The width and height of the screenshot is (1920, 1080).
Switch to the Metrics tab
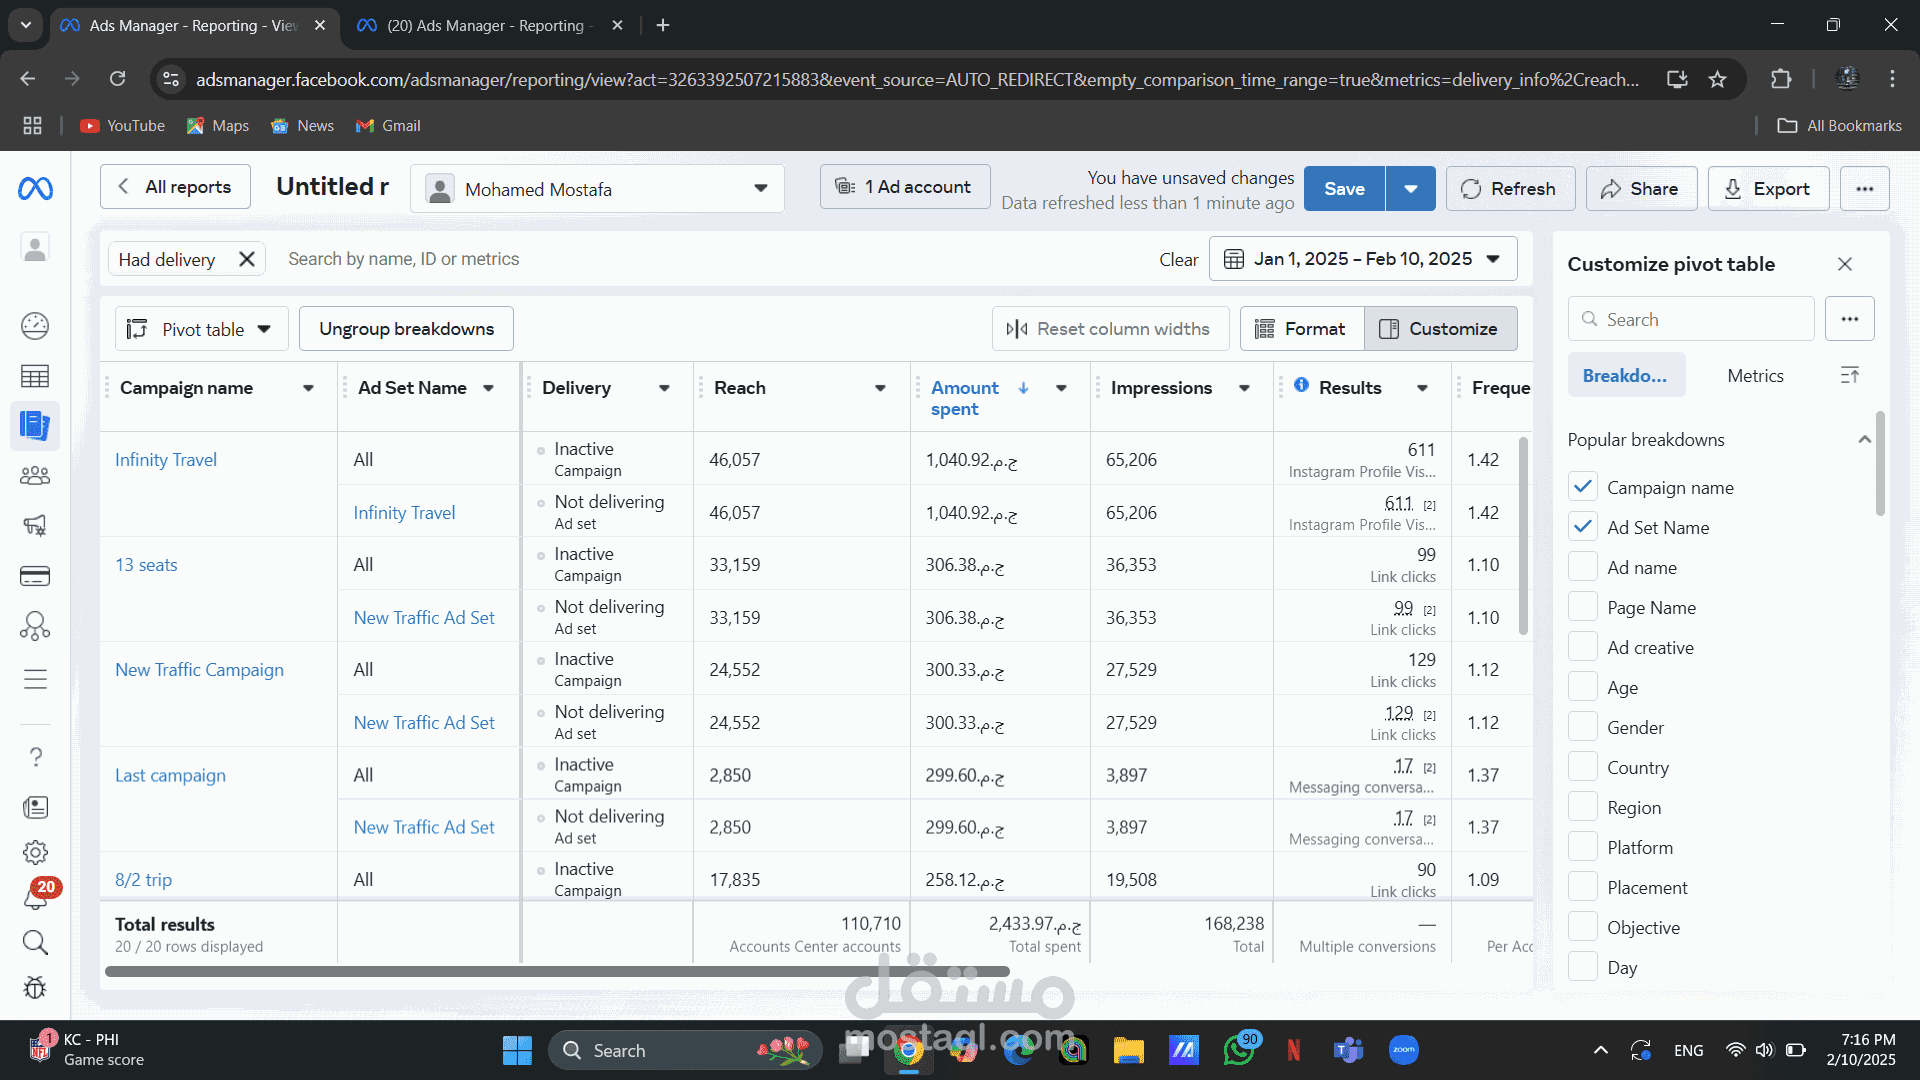1755,376
